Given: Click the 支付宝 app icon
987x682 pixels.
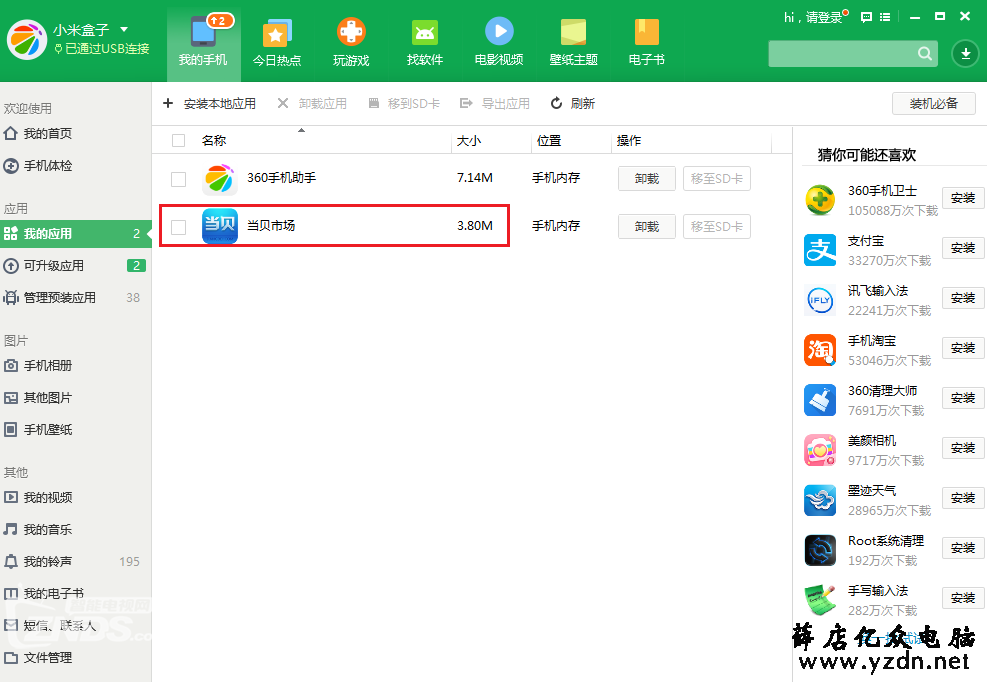Looking at the screenshot, I should [820, 250].
